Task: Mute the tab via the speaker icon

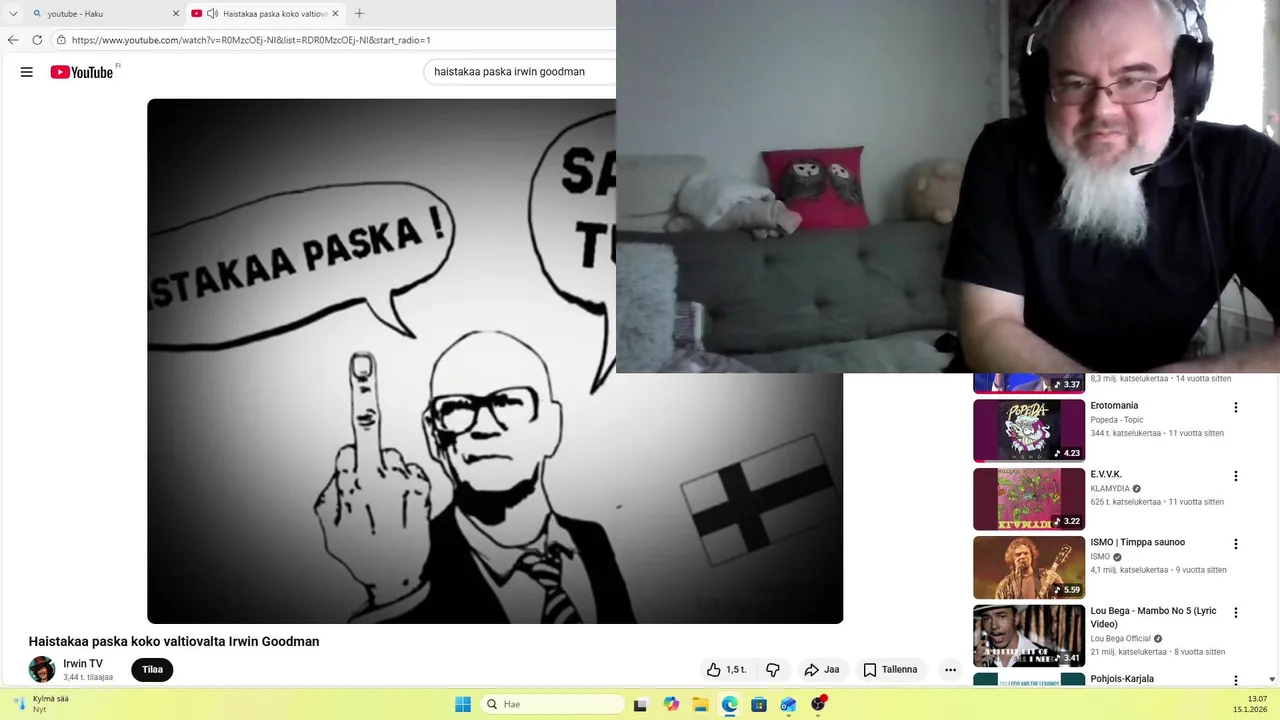Action: 213,14
